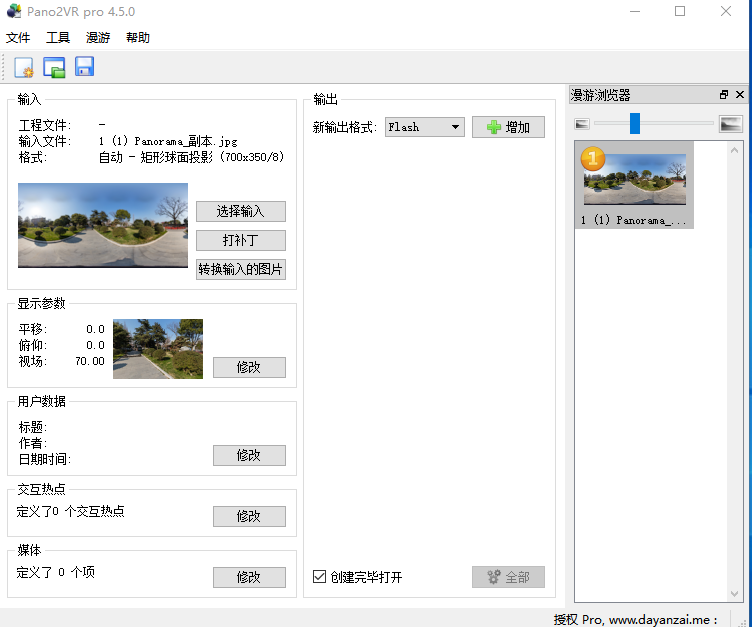Open the 漫游 menu
This screenshot has height=627, width=752.
click(x=98, y=38)
